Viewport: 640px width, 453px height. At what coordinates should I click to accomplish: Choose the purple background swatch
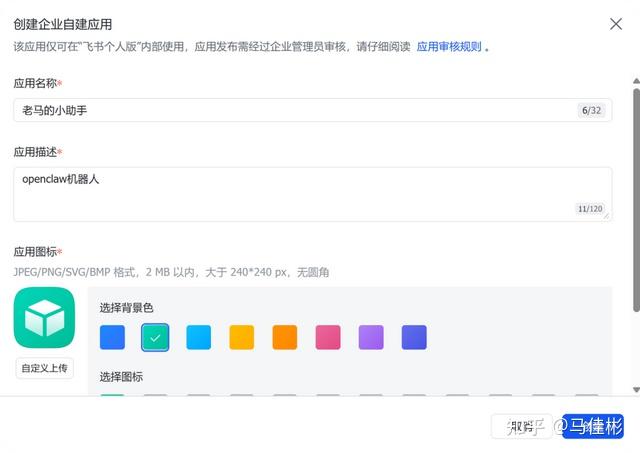tap(371, 337)
